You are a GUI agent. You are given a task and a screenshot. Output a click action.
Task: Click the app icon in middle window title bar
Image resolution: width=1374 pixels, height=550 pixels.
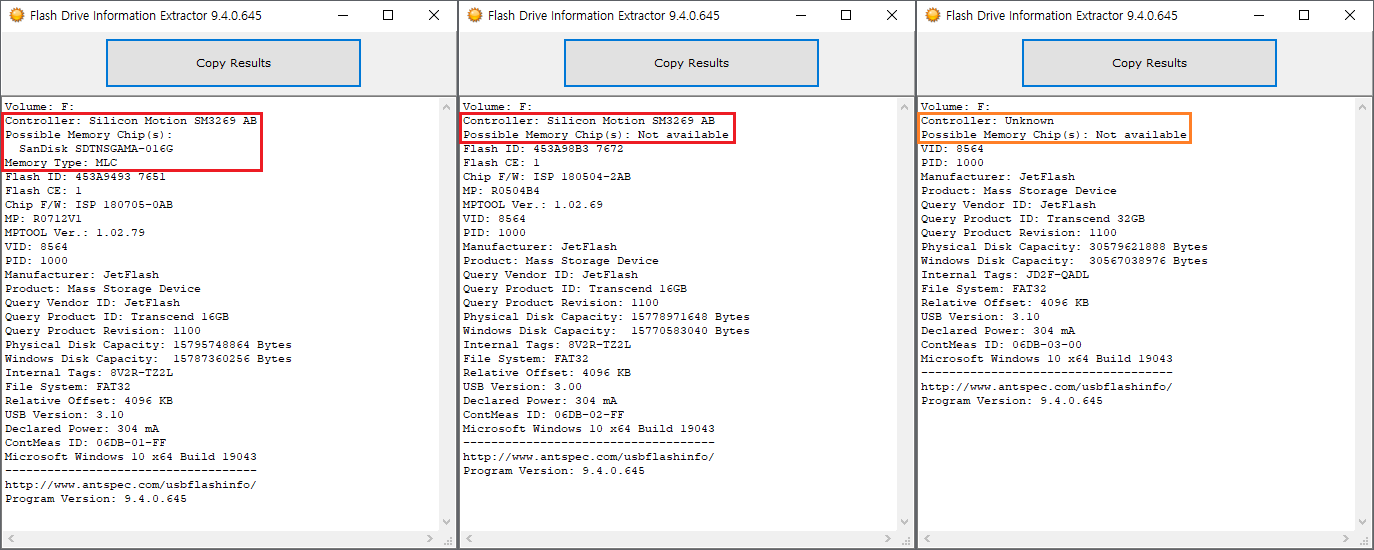474,15
